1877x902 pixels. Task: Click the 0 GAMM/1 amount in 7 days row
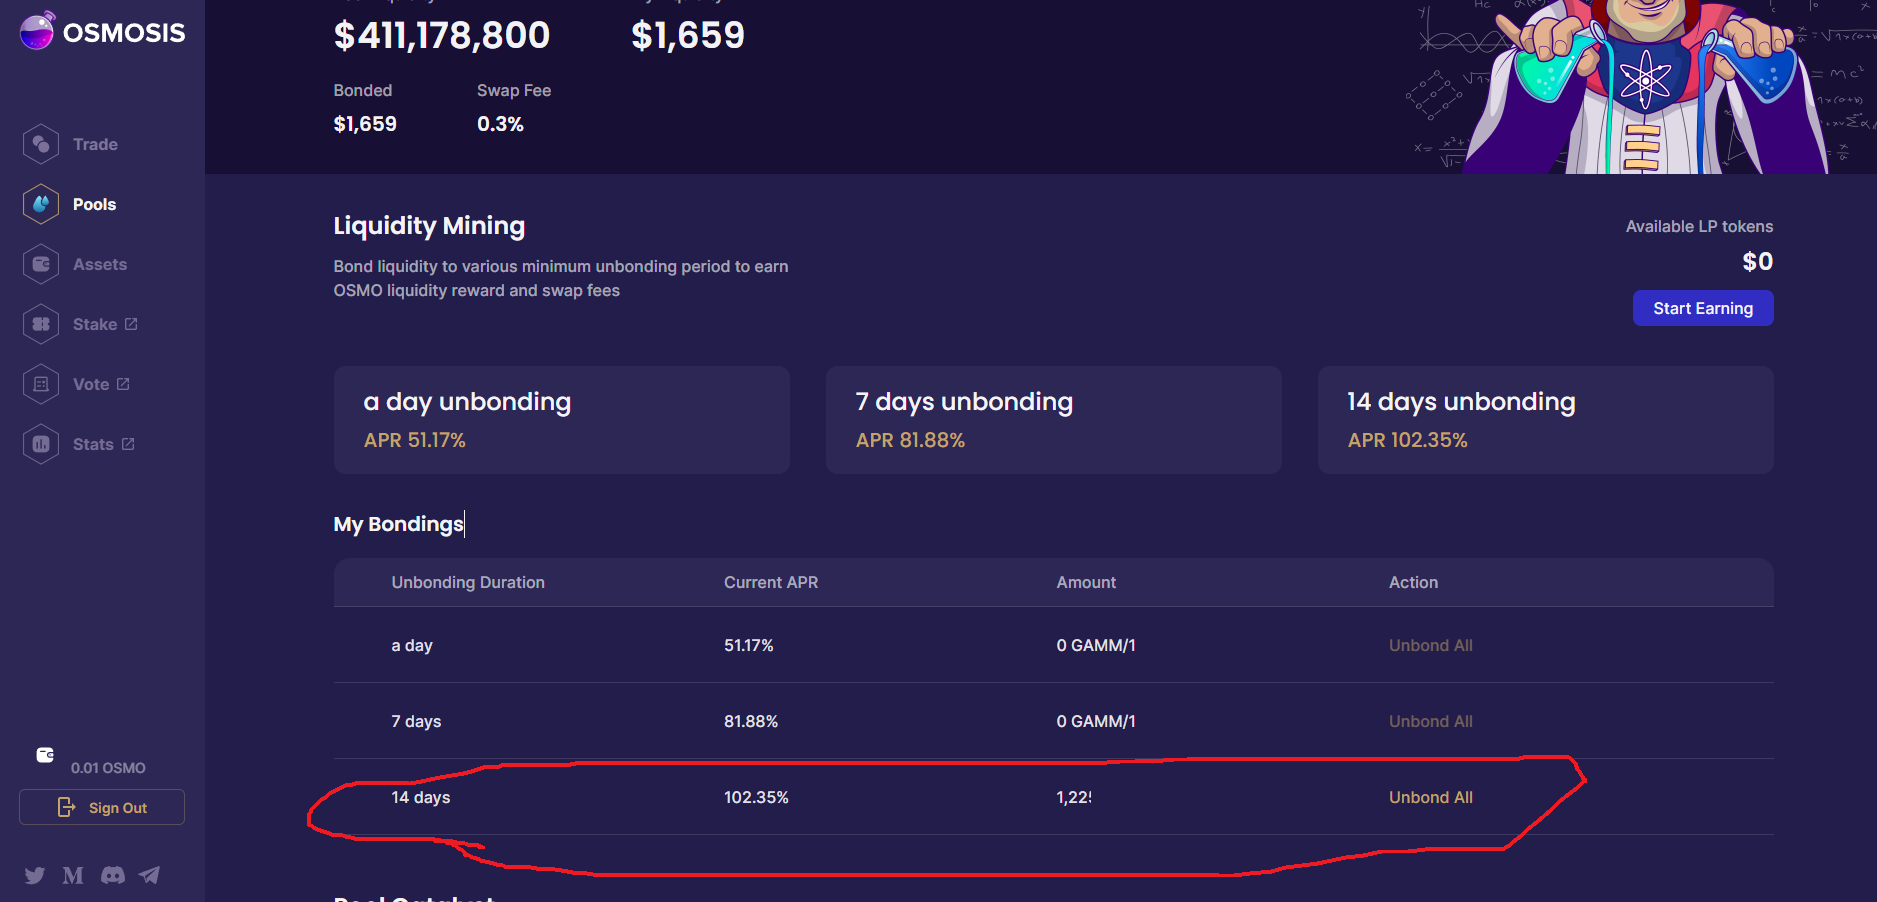coord(1096,721)
